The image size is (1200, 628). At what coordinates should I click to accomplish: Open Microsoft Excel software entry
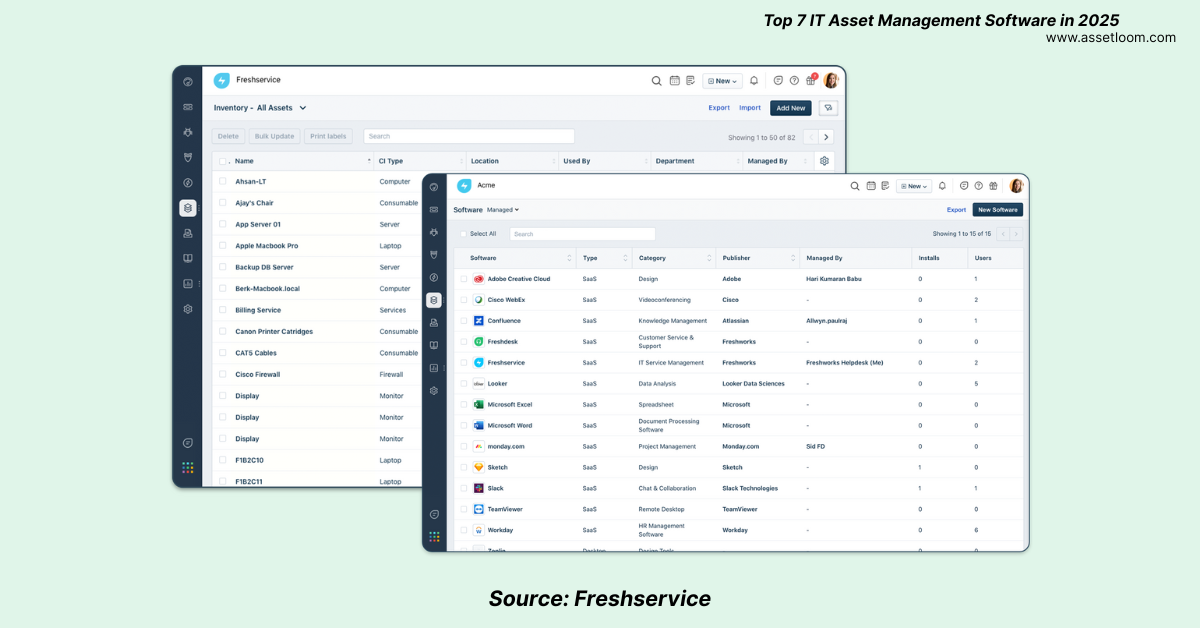point(509,405)
